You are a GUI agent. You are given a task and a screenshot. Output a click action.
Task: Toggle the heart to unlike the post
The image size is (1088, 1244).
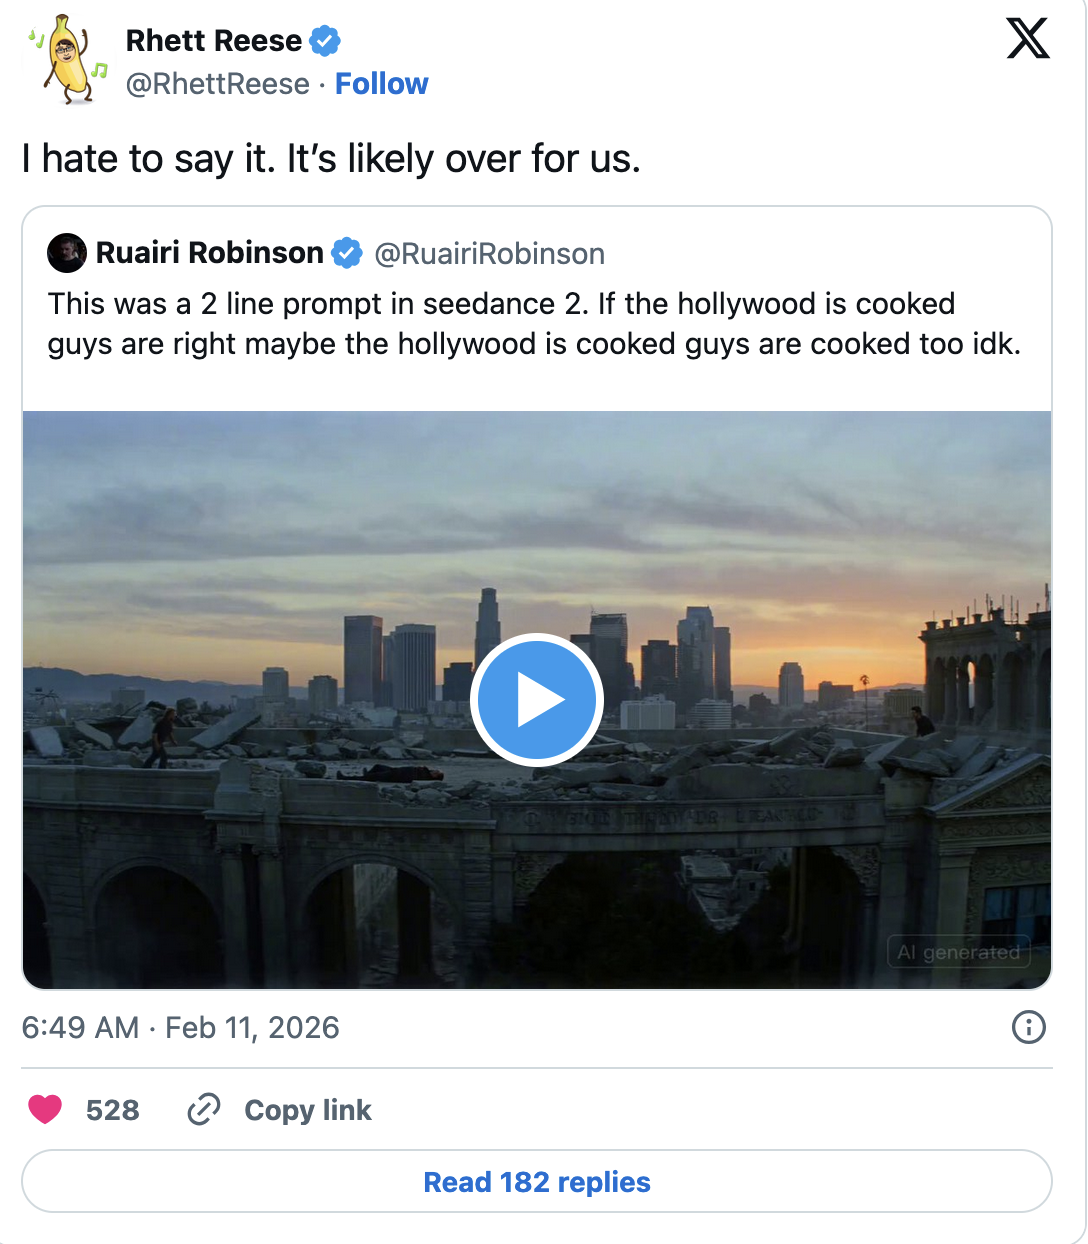[x=45, y=1109]
